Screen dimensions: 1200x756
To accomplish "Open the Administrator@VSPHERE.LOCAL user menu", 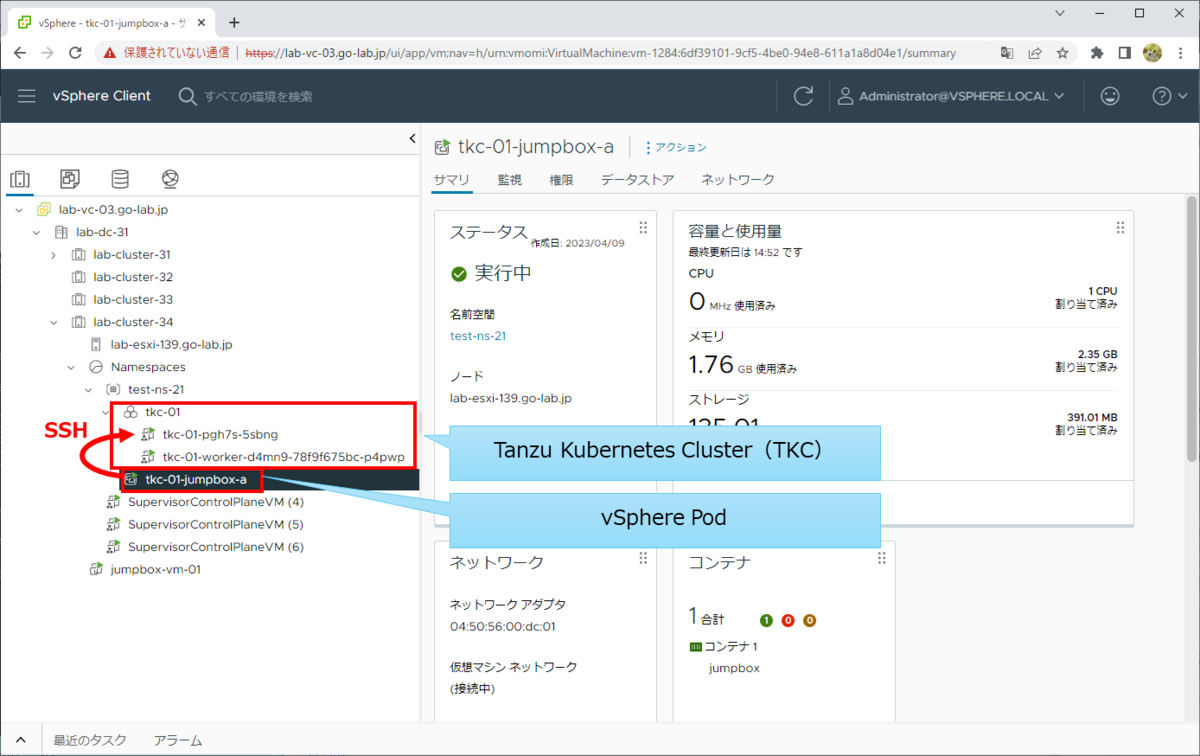I will (950, 96).
